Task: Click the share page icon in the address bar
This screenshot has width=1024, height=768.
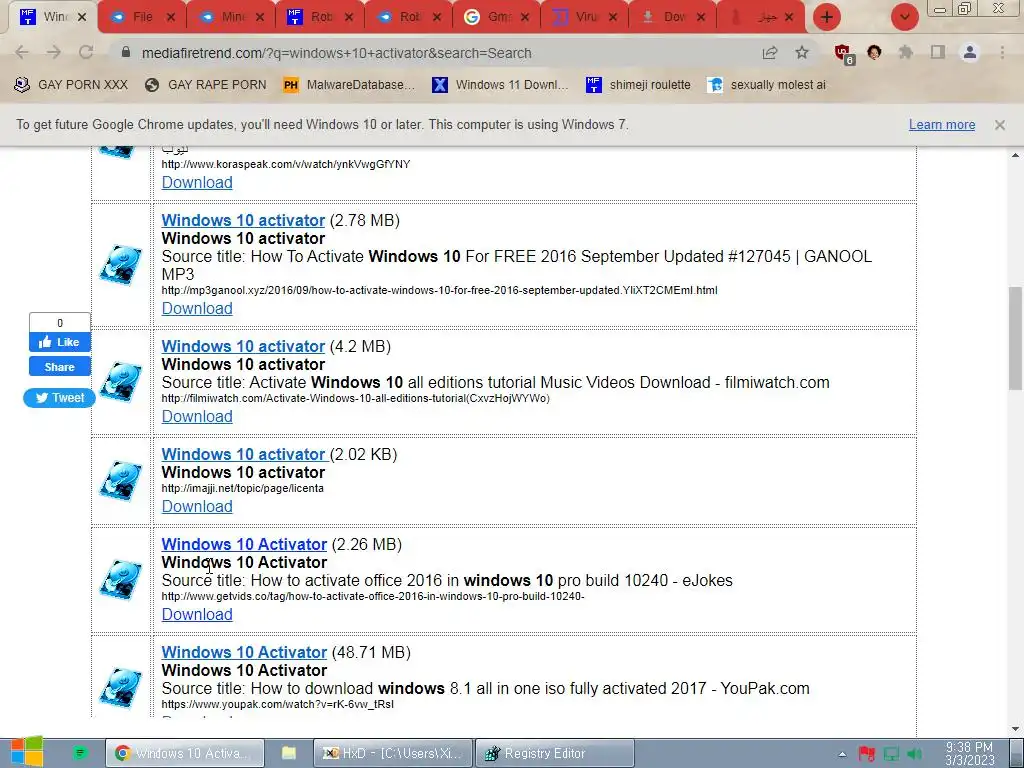Action: click(x=770, y=53)
